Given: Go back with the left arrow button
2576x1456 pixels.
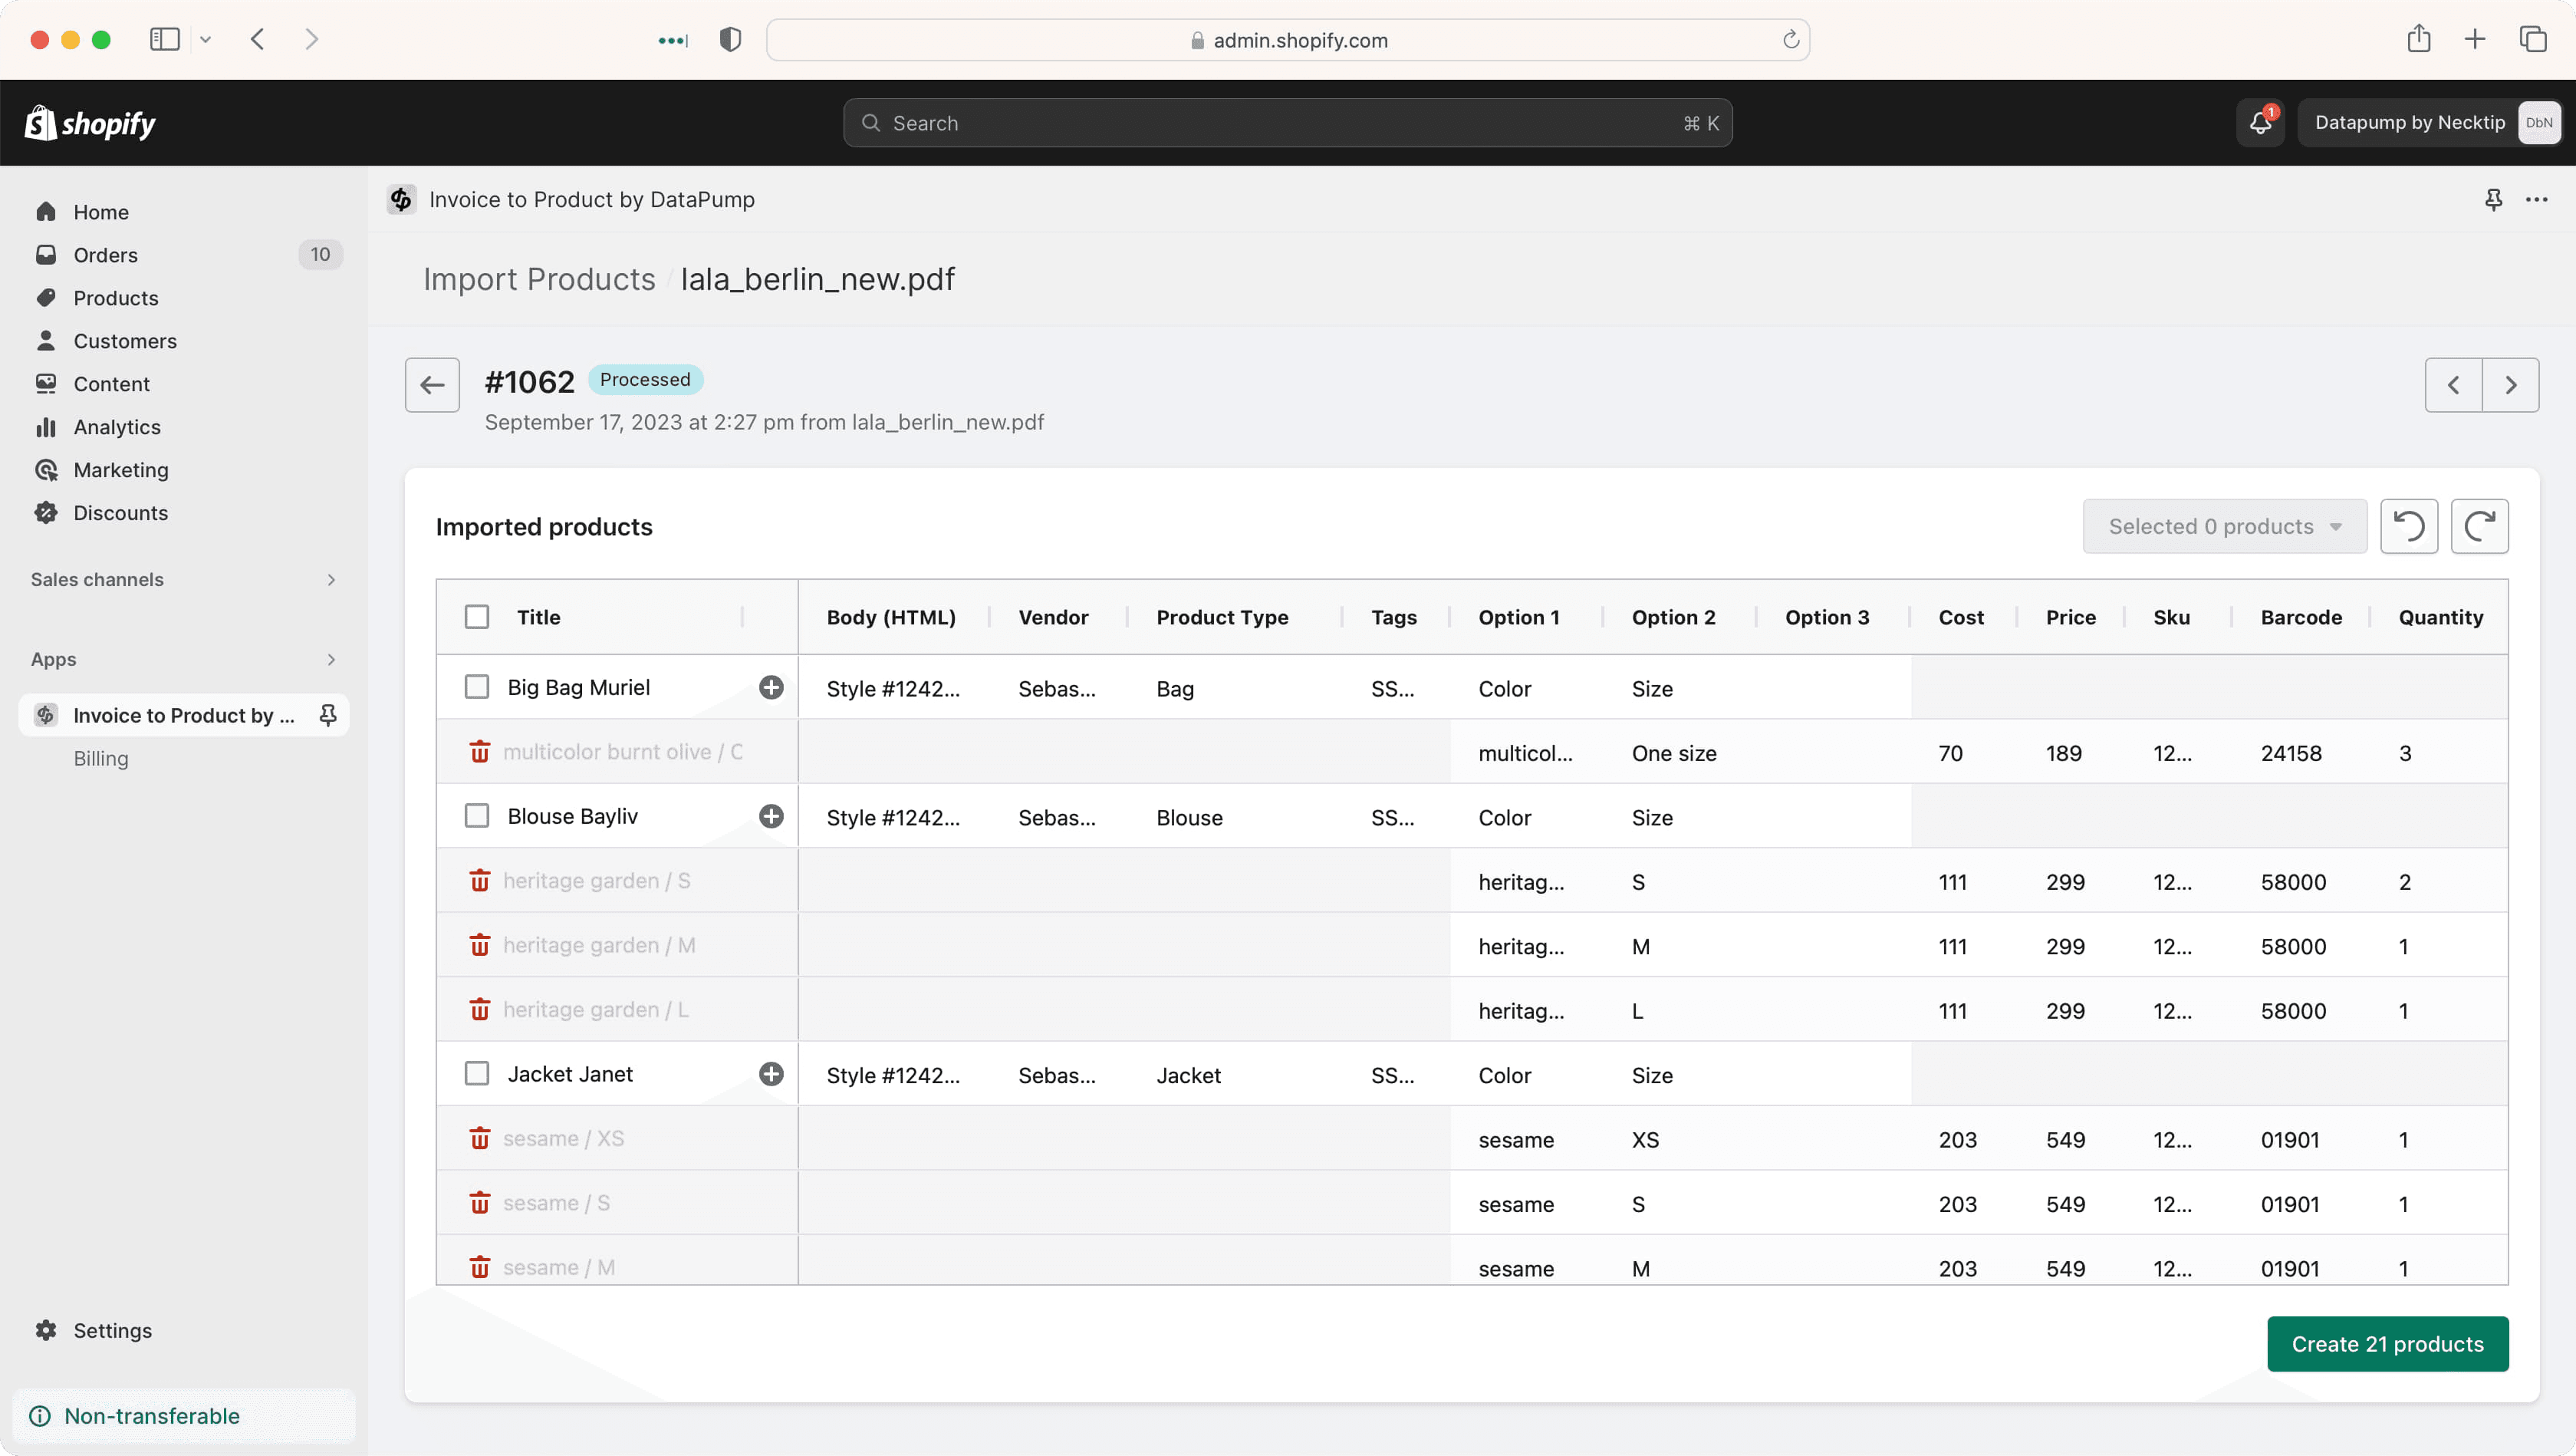Looking at the screenshot, I should 432,385.
